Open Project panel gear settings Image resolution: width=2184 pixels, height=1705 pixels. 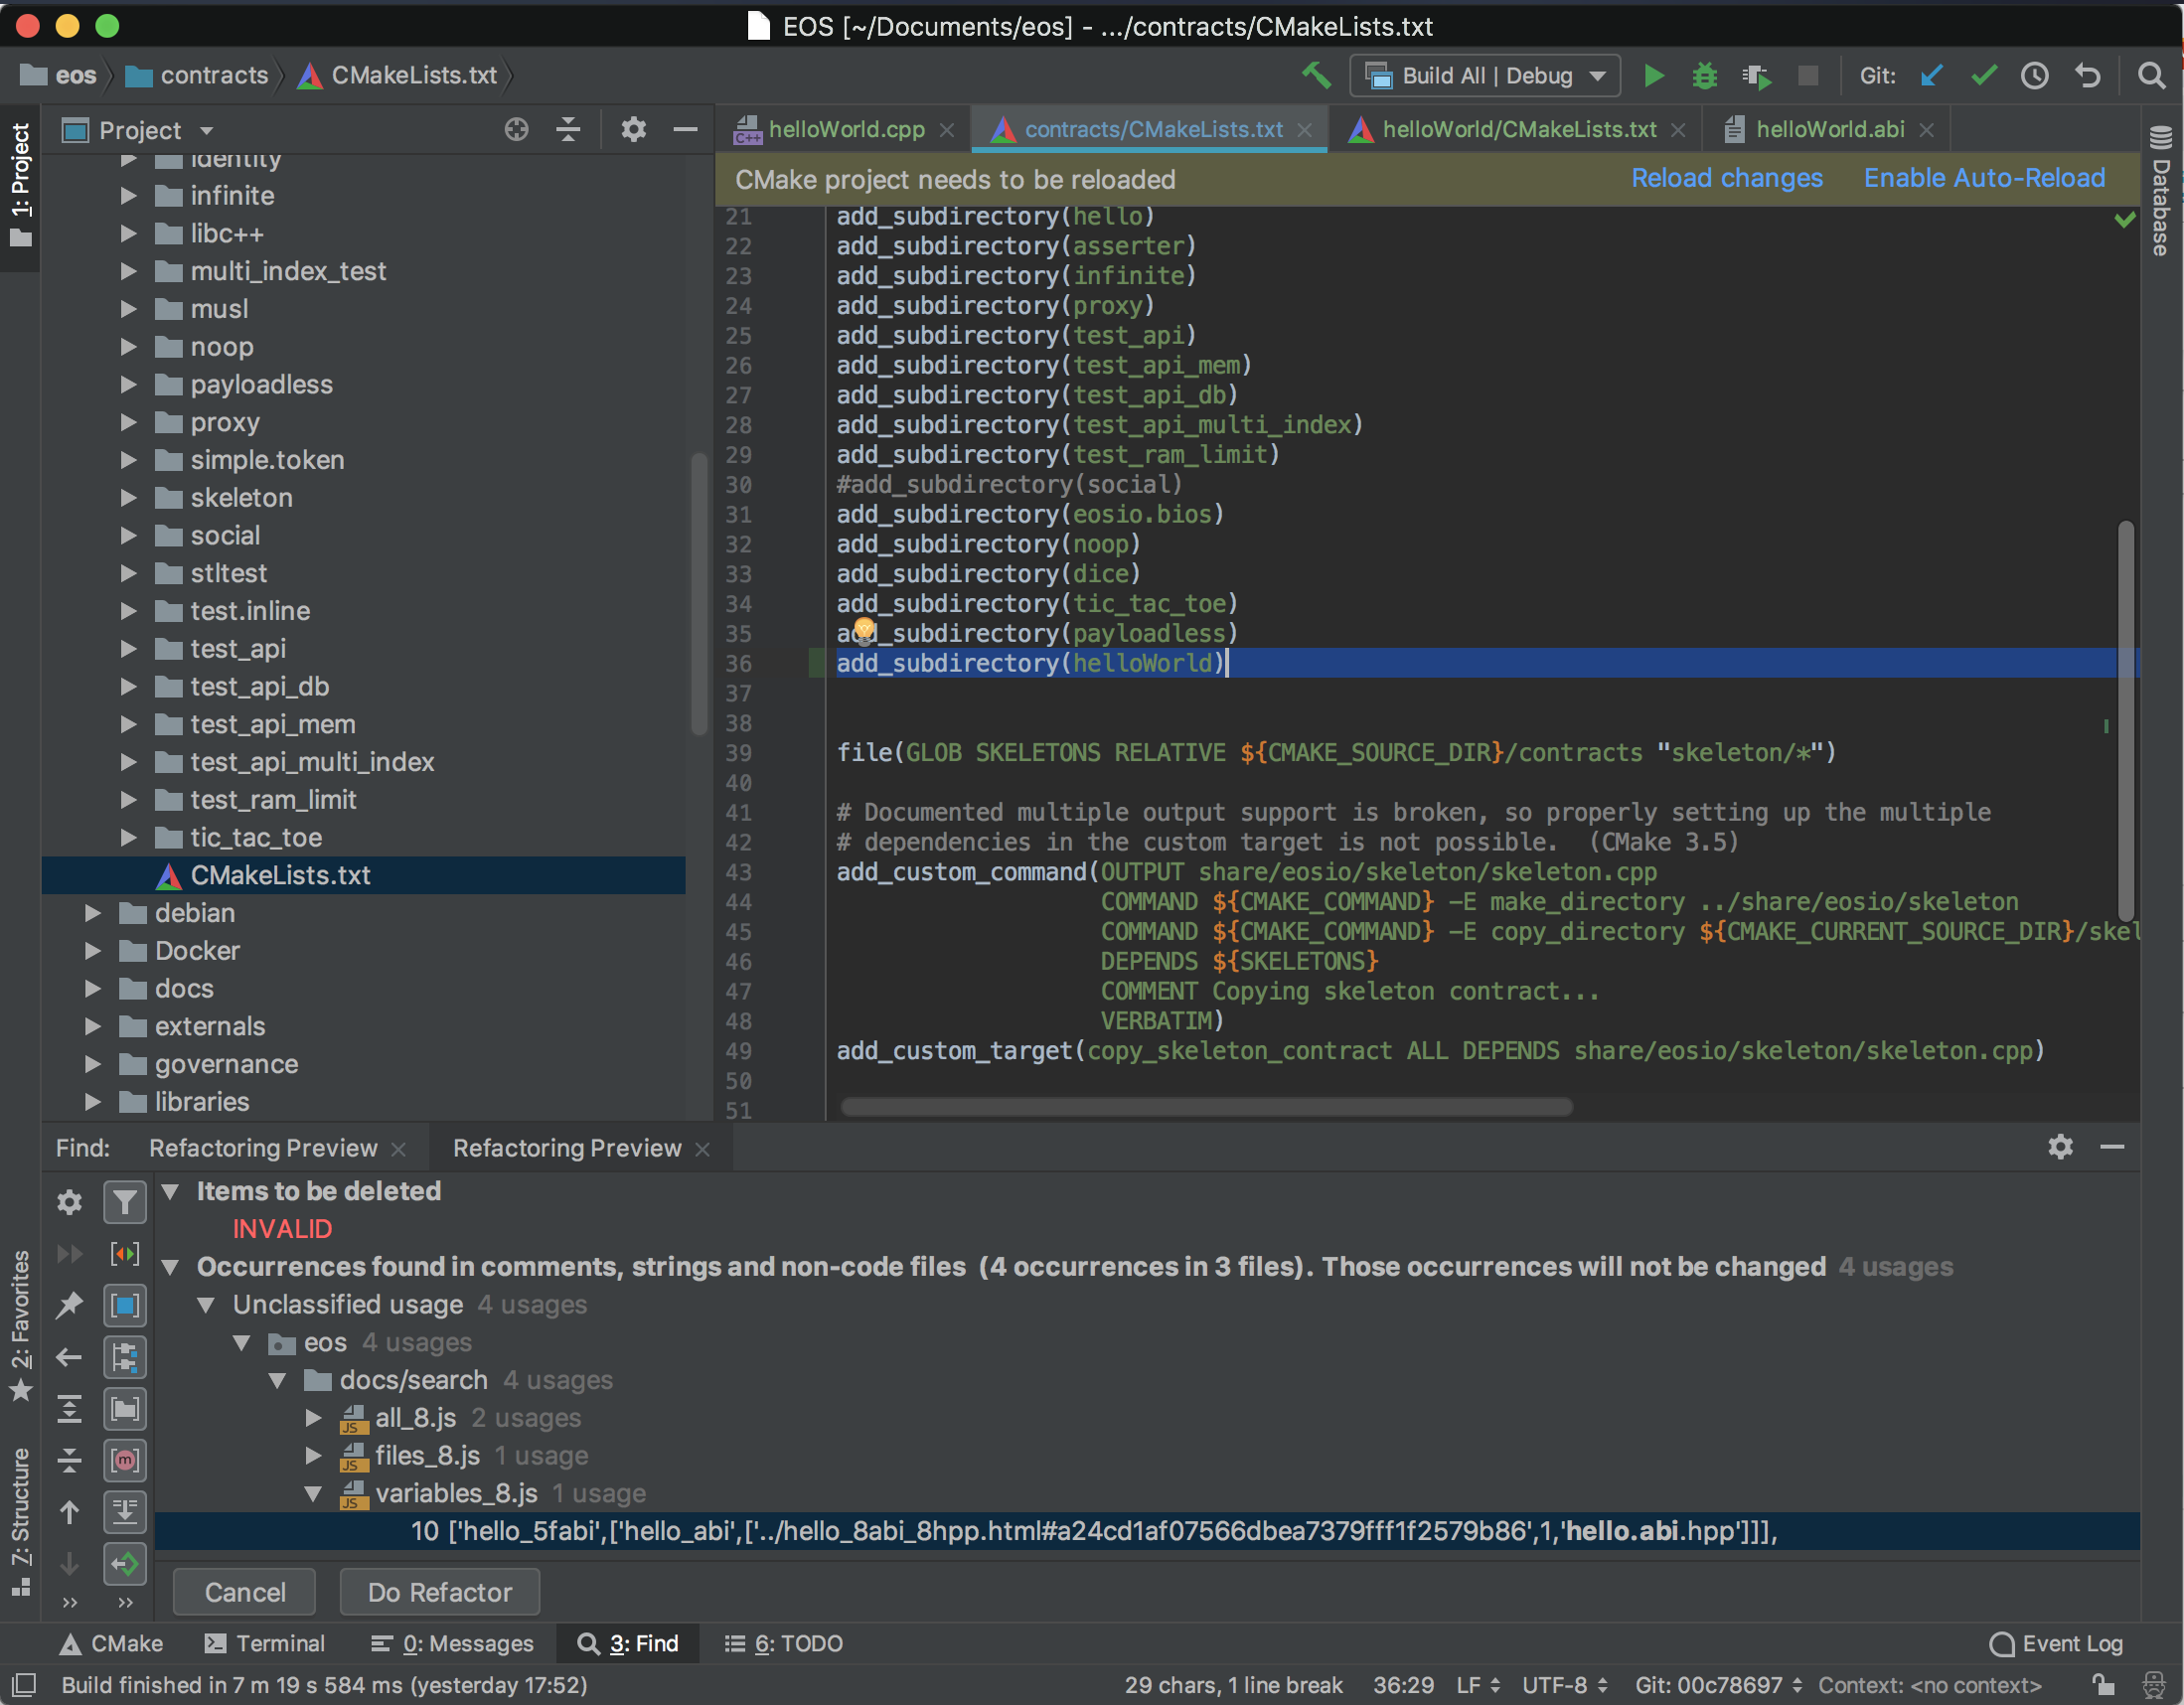pos(633,130)
